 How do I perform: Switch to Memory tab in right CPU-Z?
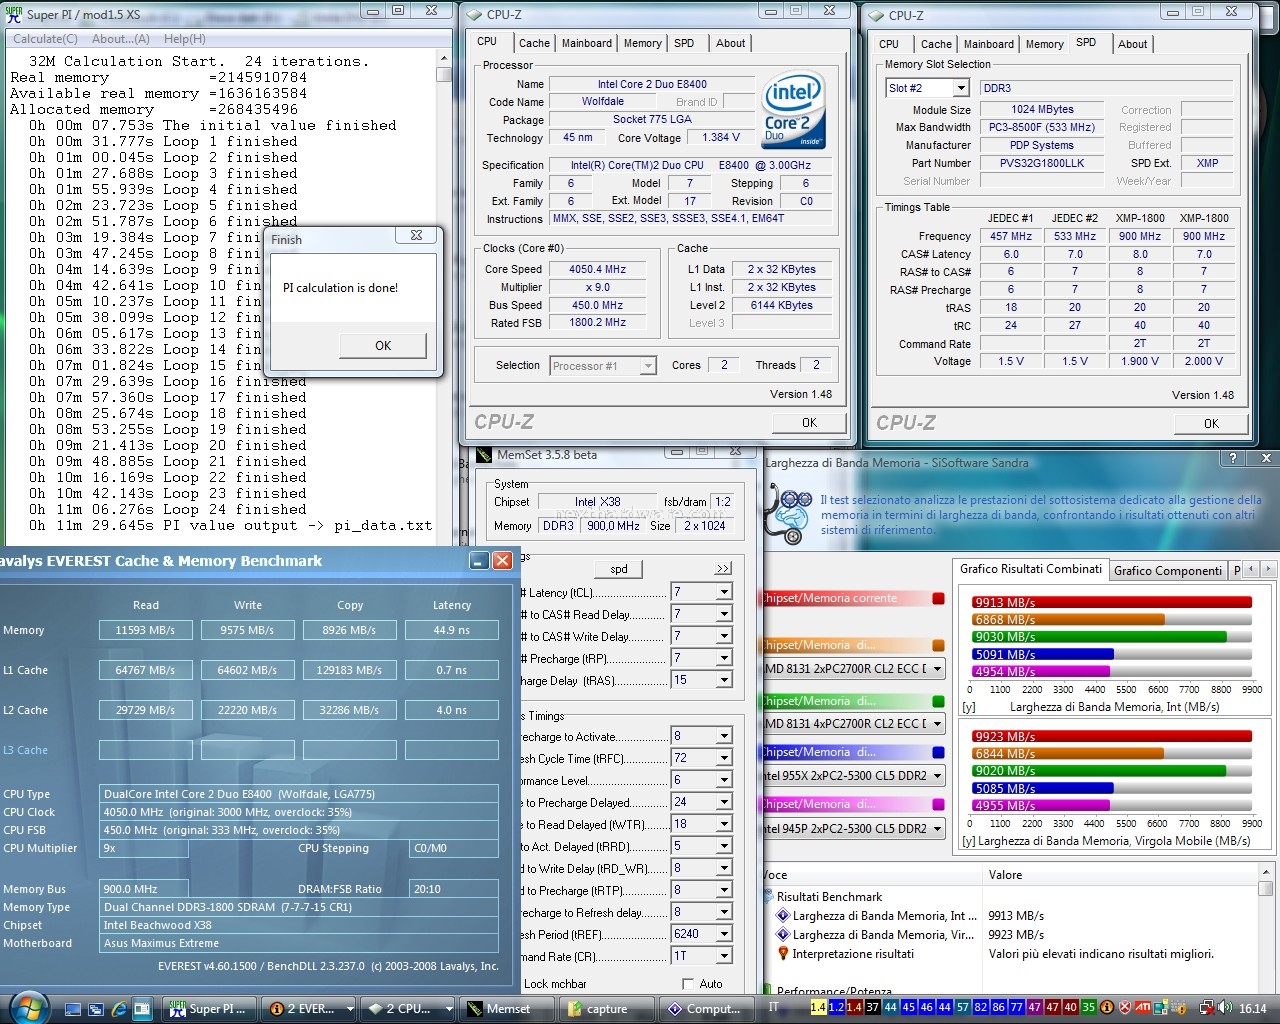point(1045,44)
